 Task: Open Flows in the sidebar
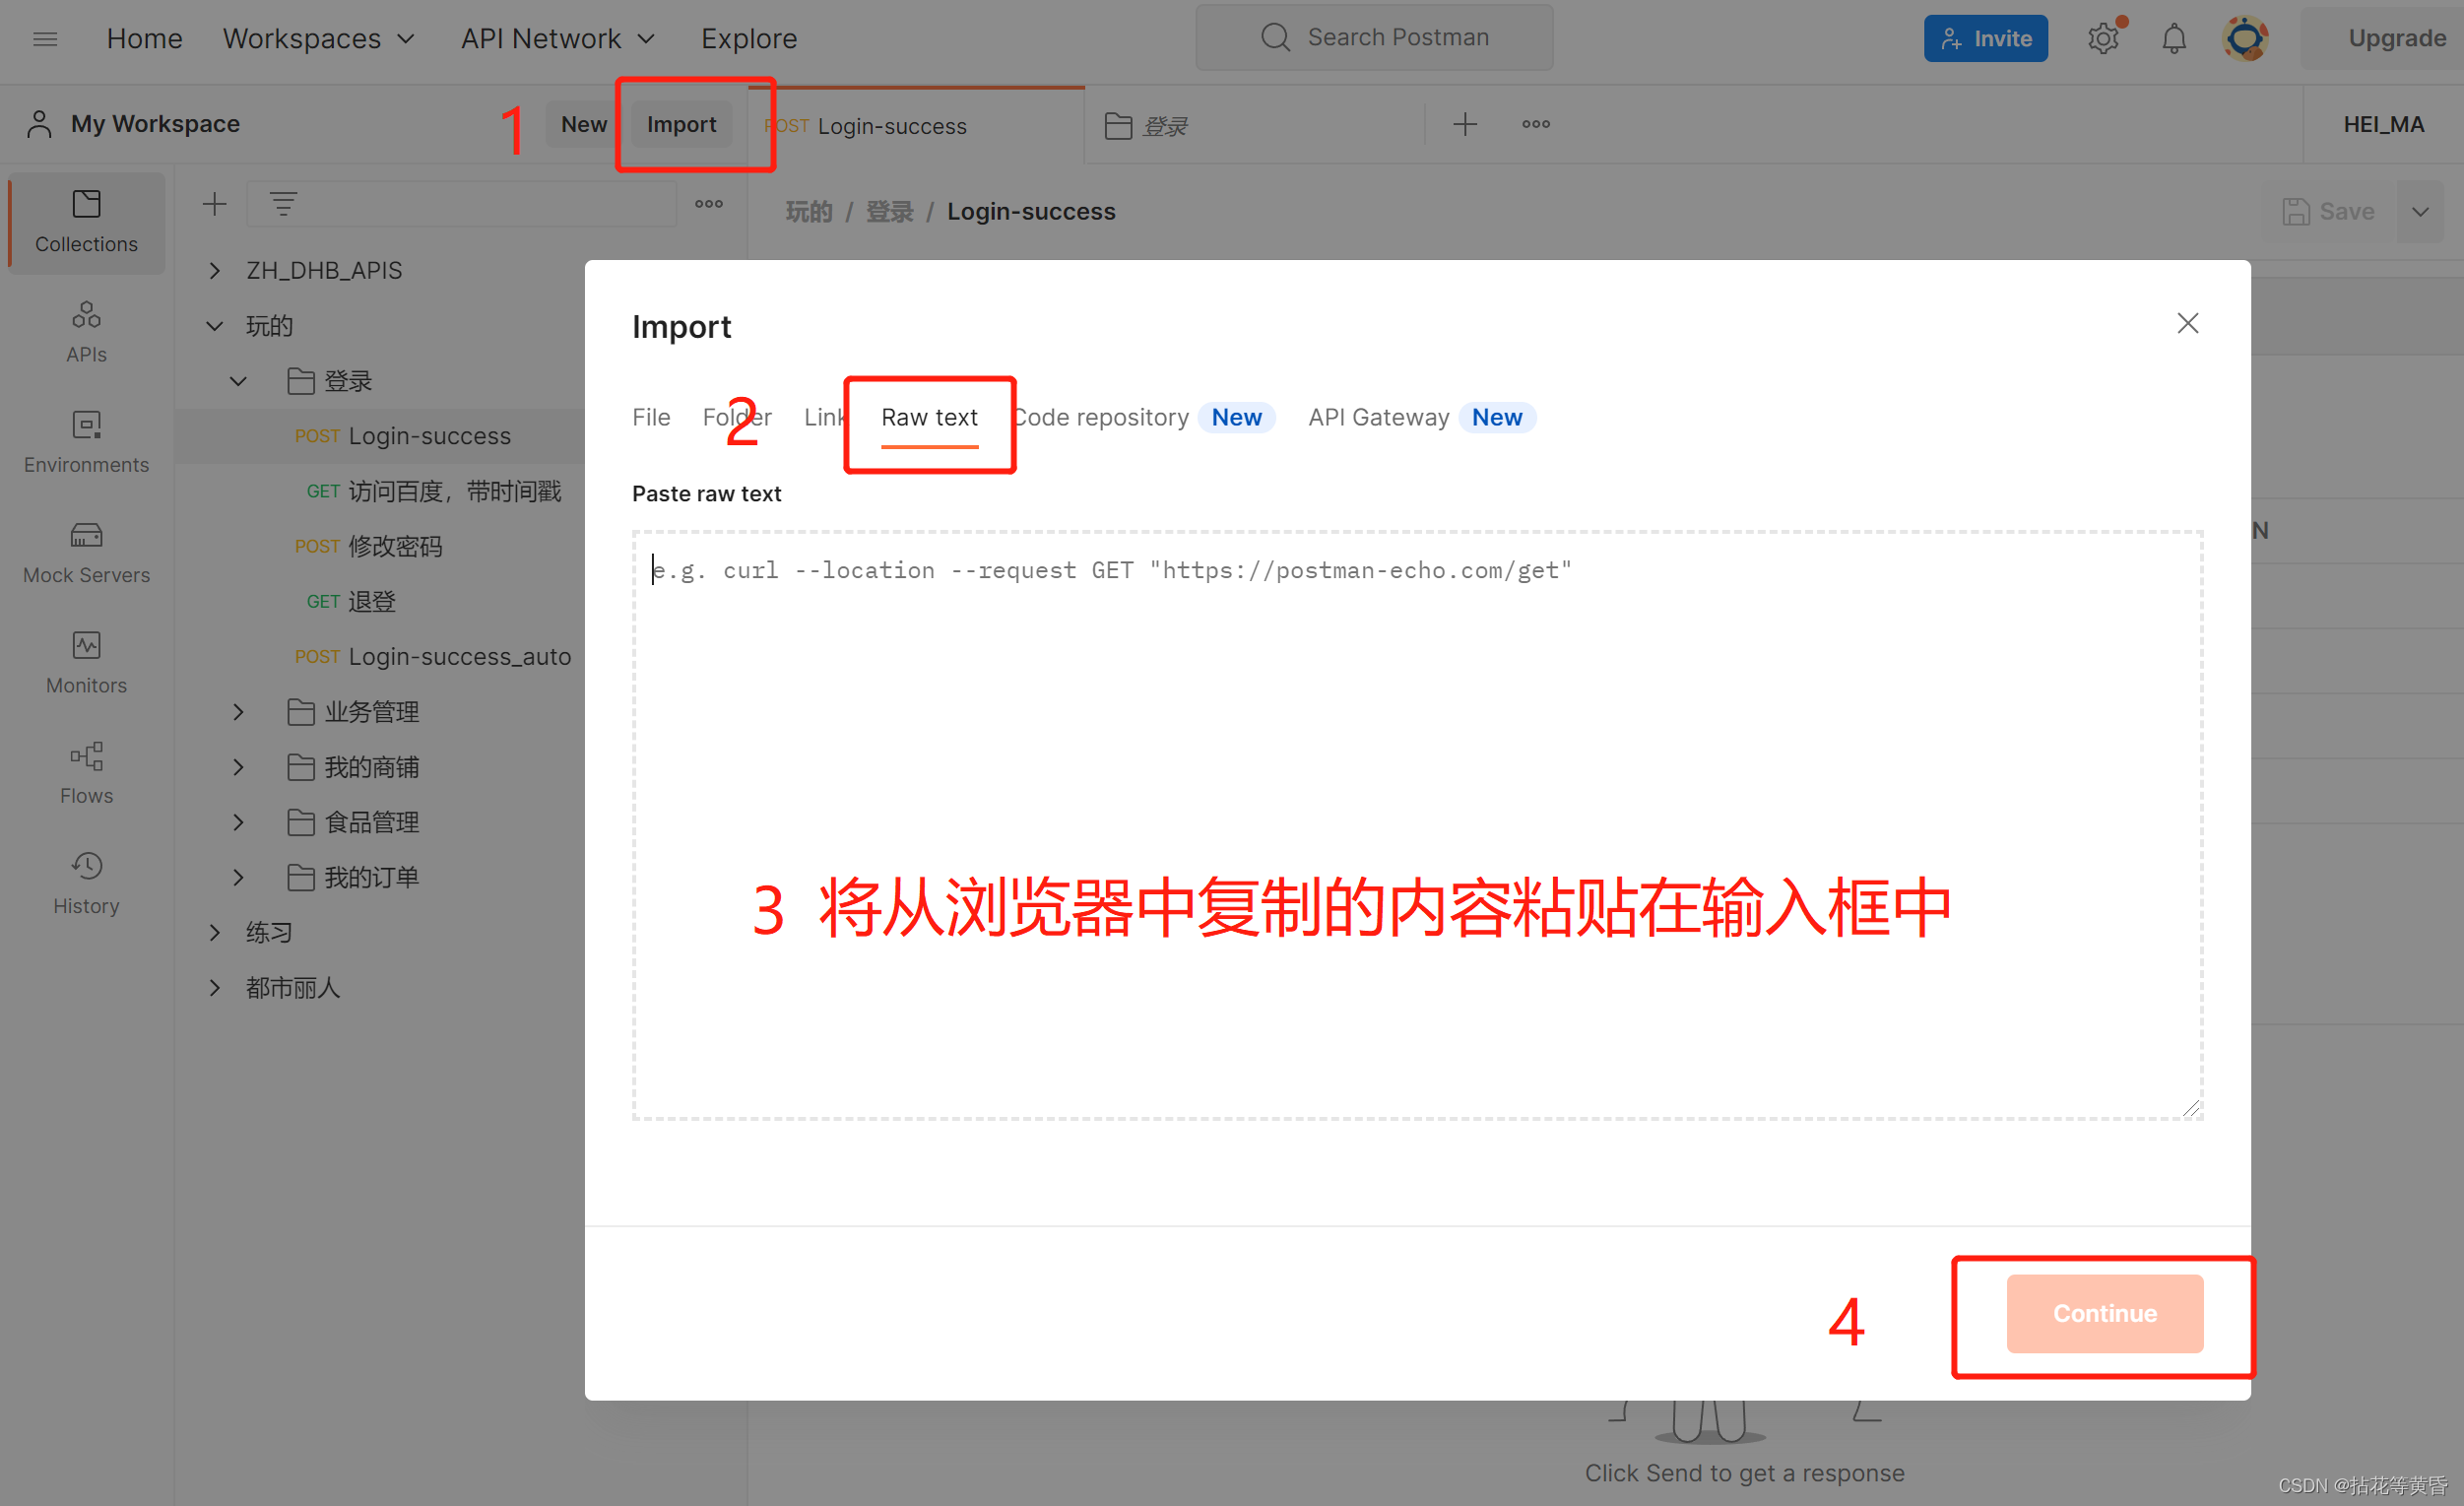point(86,773)
